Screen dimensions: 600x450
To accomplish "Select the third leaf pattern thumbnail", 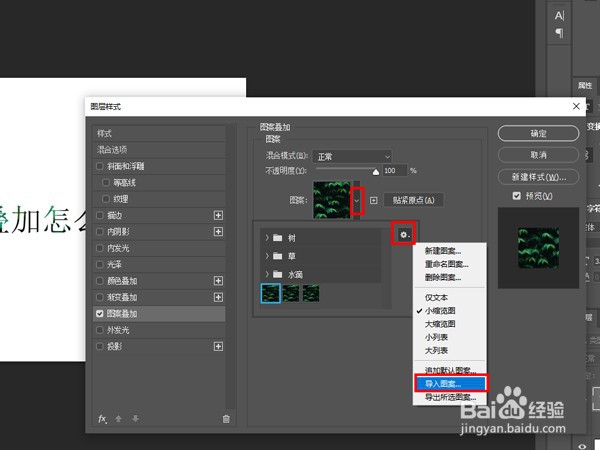I will pos(311,293).
